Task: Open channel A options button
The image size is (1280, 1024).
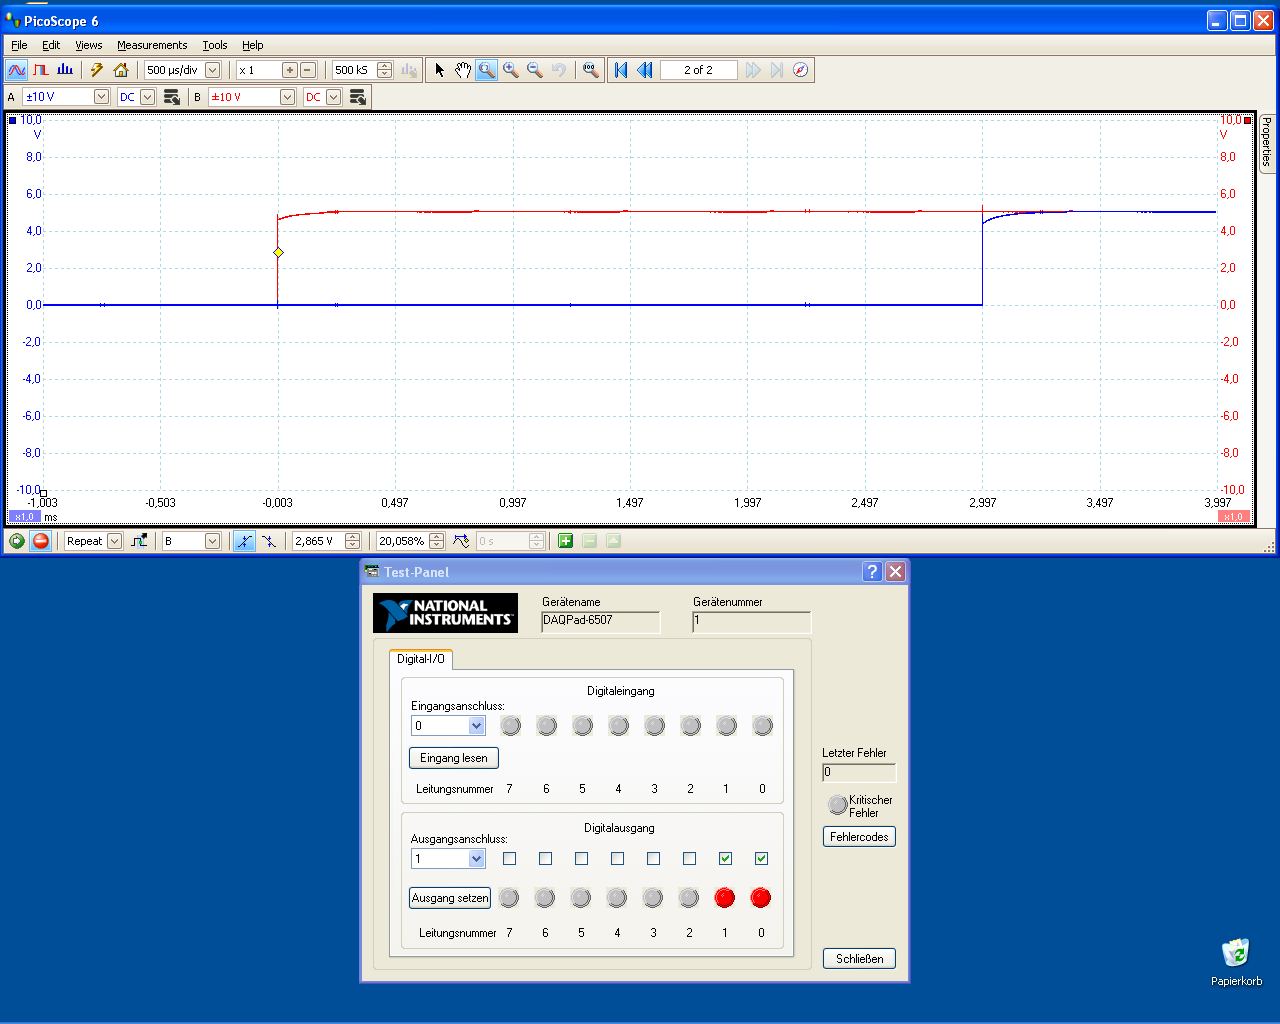Action: pos(172,97)
